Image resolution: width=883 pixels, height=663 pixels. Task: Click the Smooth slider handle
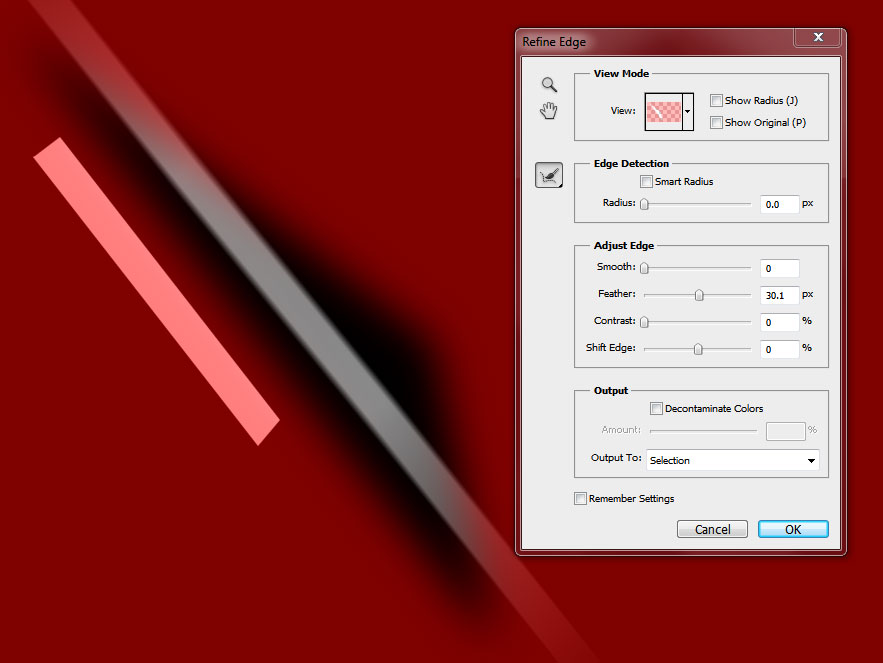645,268
